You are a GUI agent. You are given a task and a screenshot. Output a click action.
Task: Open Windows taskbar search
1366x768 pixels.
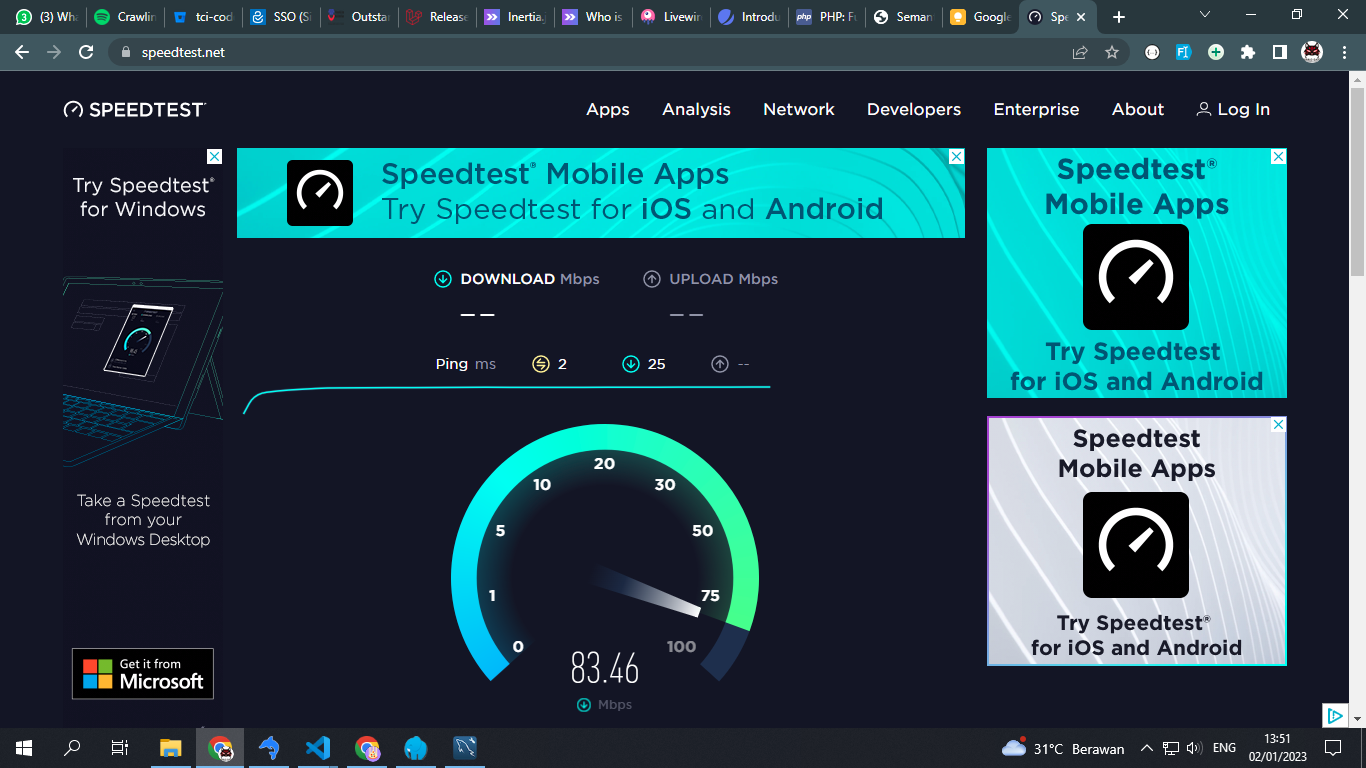point(72,748)
